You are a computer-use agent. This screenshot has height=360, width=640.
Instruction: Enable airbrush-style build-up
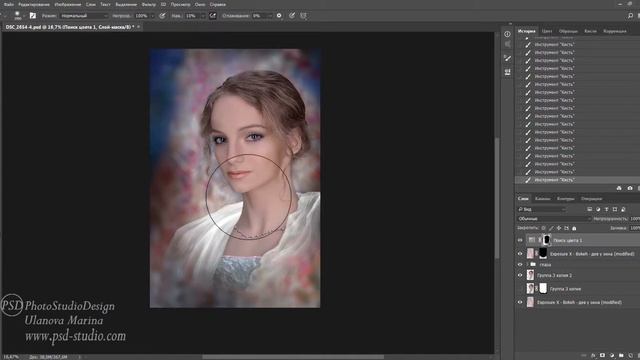(213, 16)
